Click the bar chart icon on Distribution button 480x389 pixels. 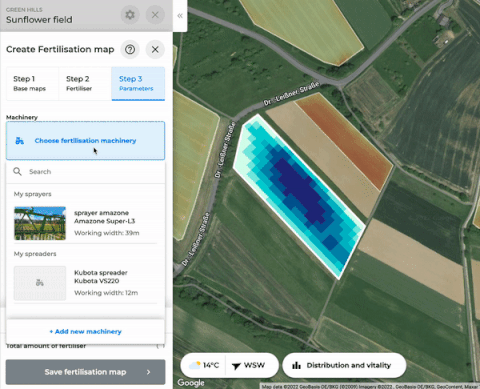click(x=296, y=365)
